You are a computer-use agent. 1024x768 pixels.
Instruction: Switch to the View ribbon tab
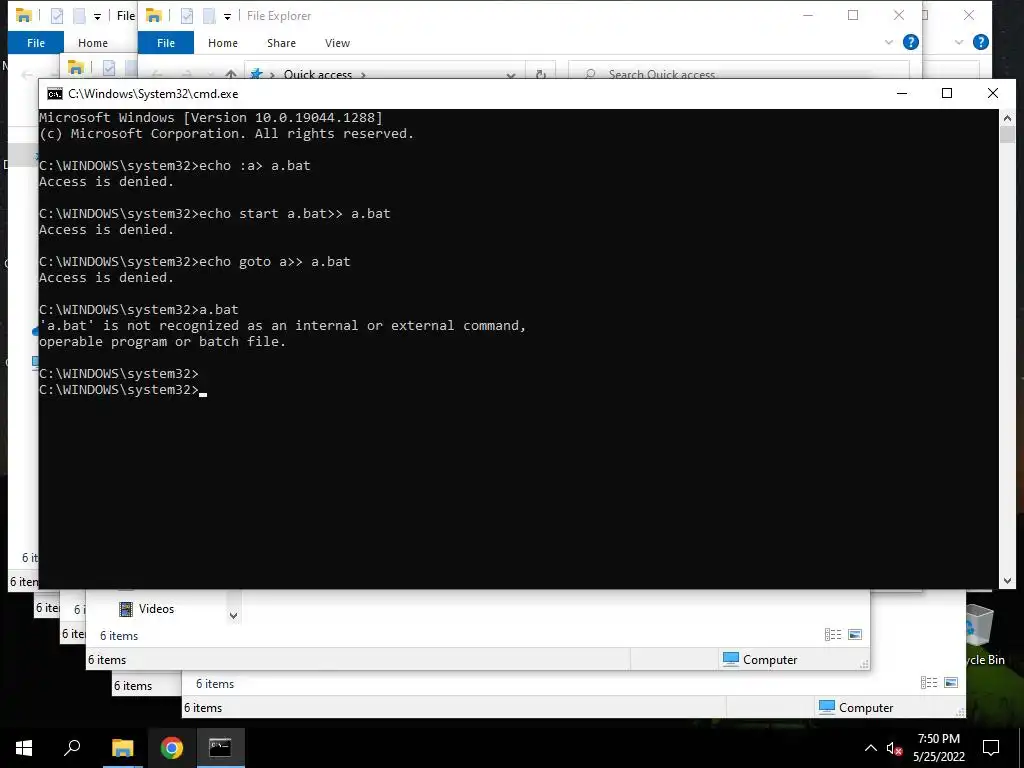(337, 42)
